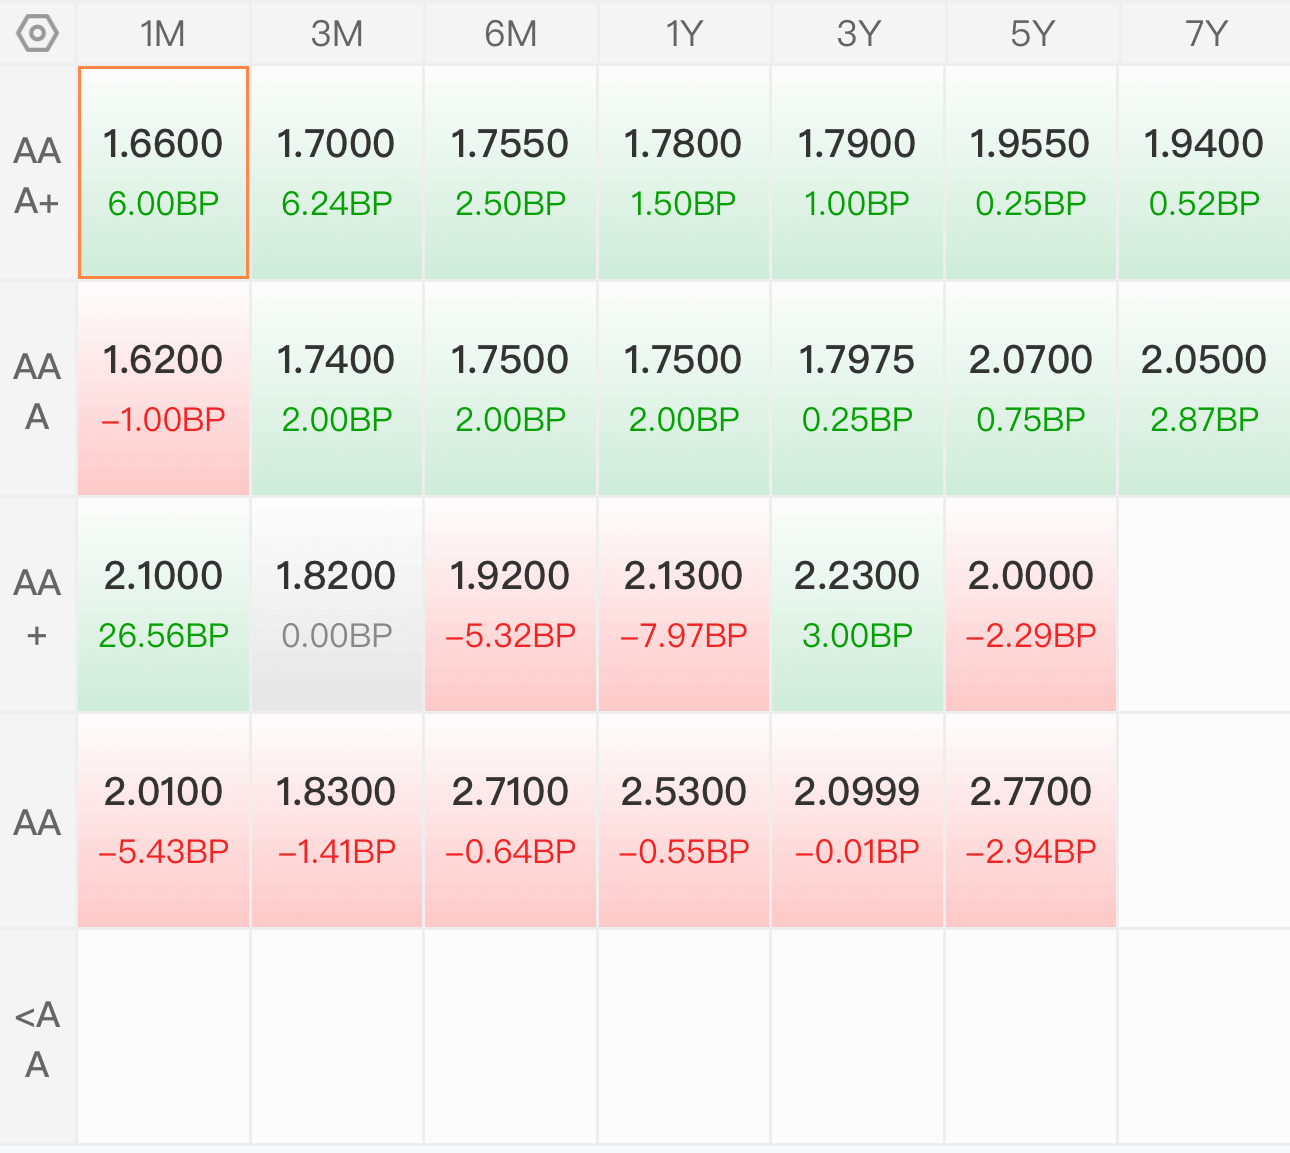Screen dimensions: 1290x1153
Task: Open the hexagon settings icon
Action: [37, 33]
